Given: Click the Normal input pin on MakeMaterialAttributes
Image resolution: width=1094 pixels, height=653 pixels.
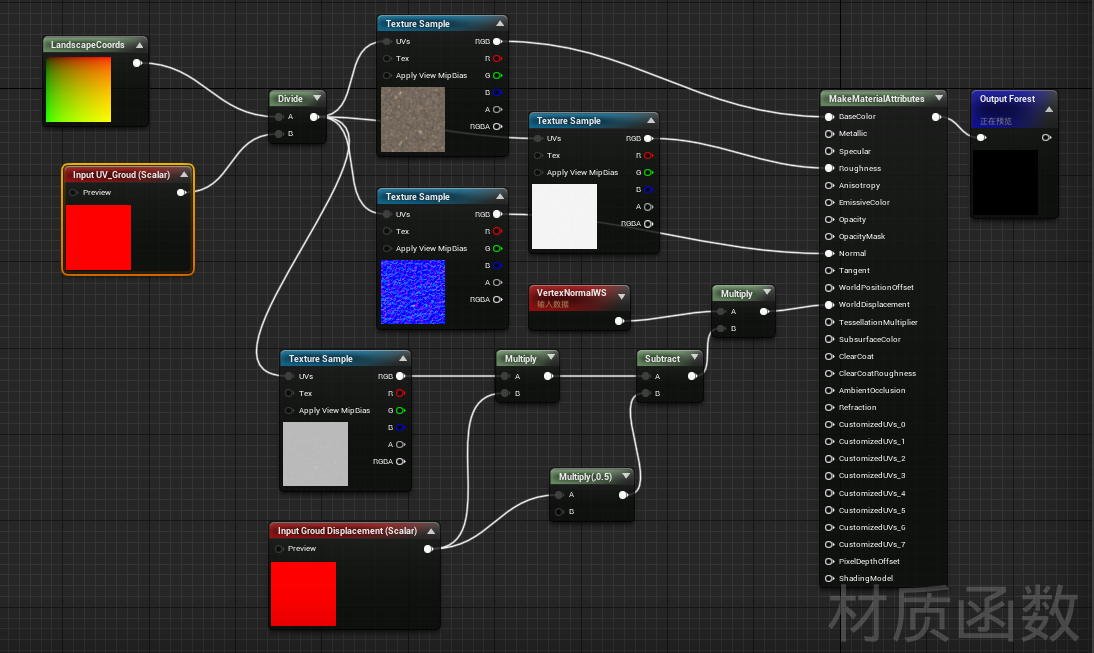Looking at the screenshot, I should (830, 253).
